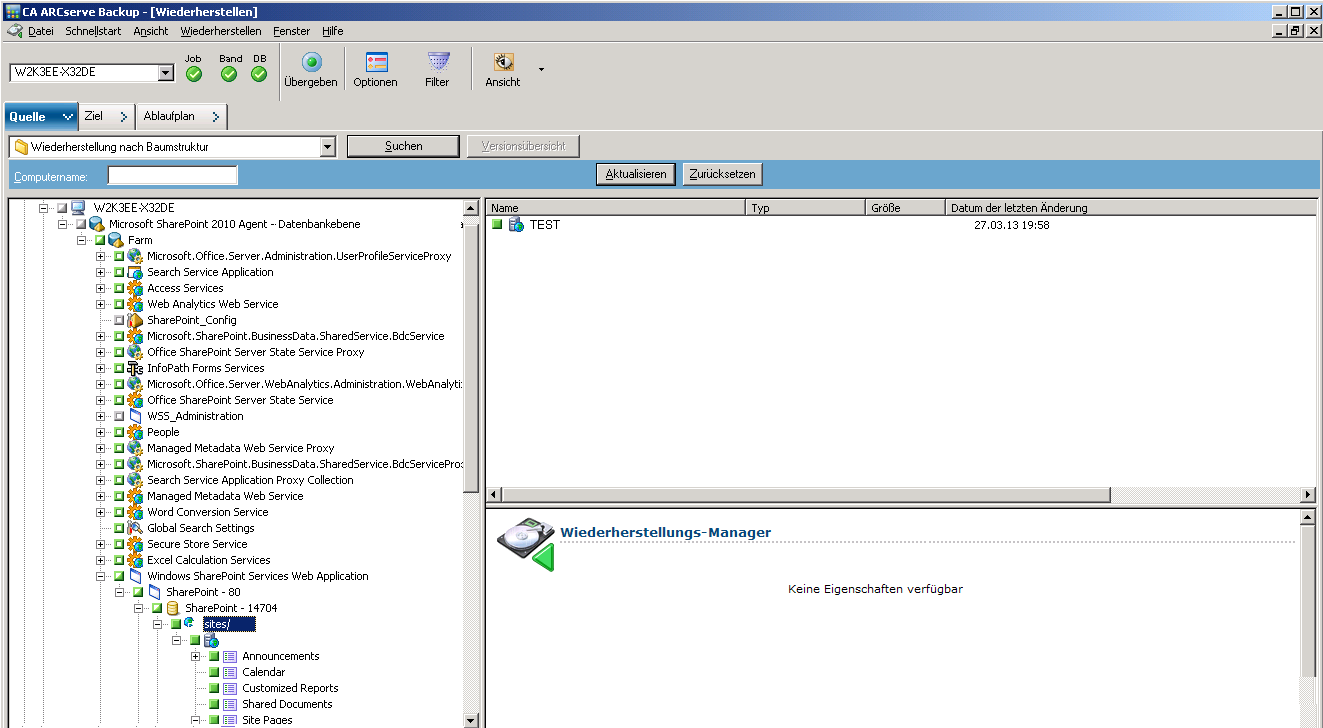Open the server name W2K3EE-X32DE dropdown
Screen dimensions: 1323x728
click(x=166, y=73)
